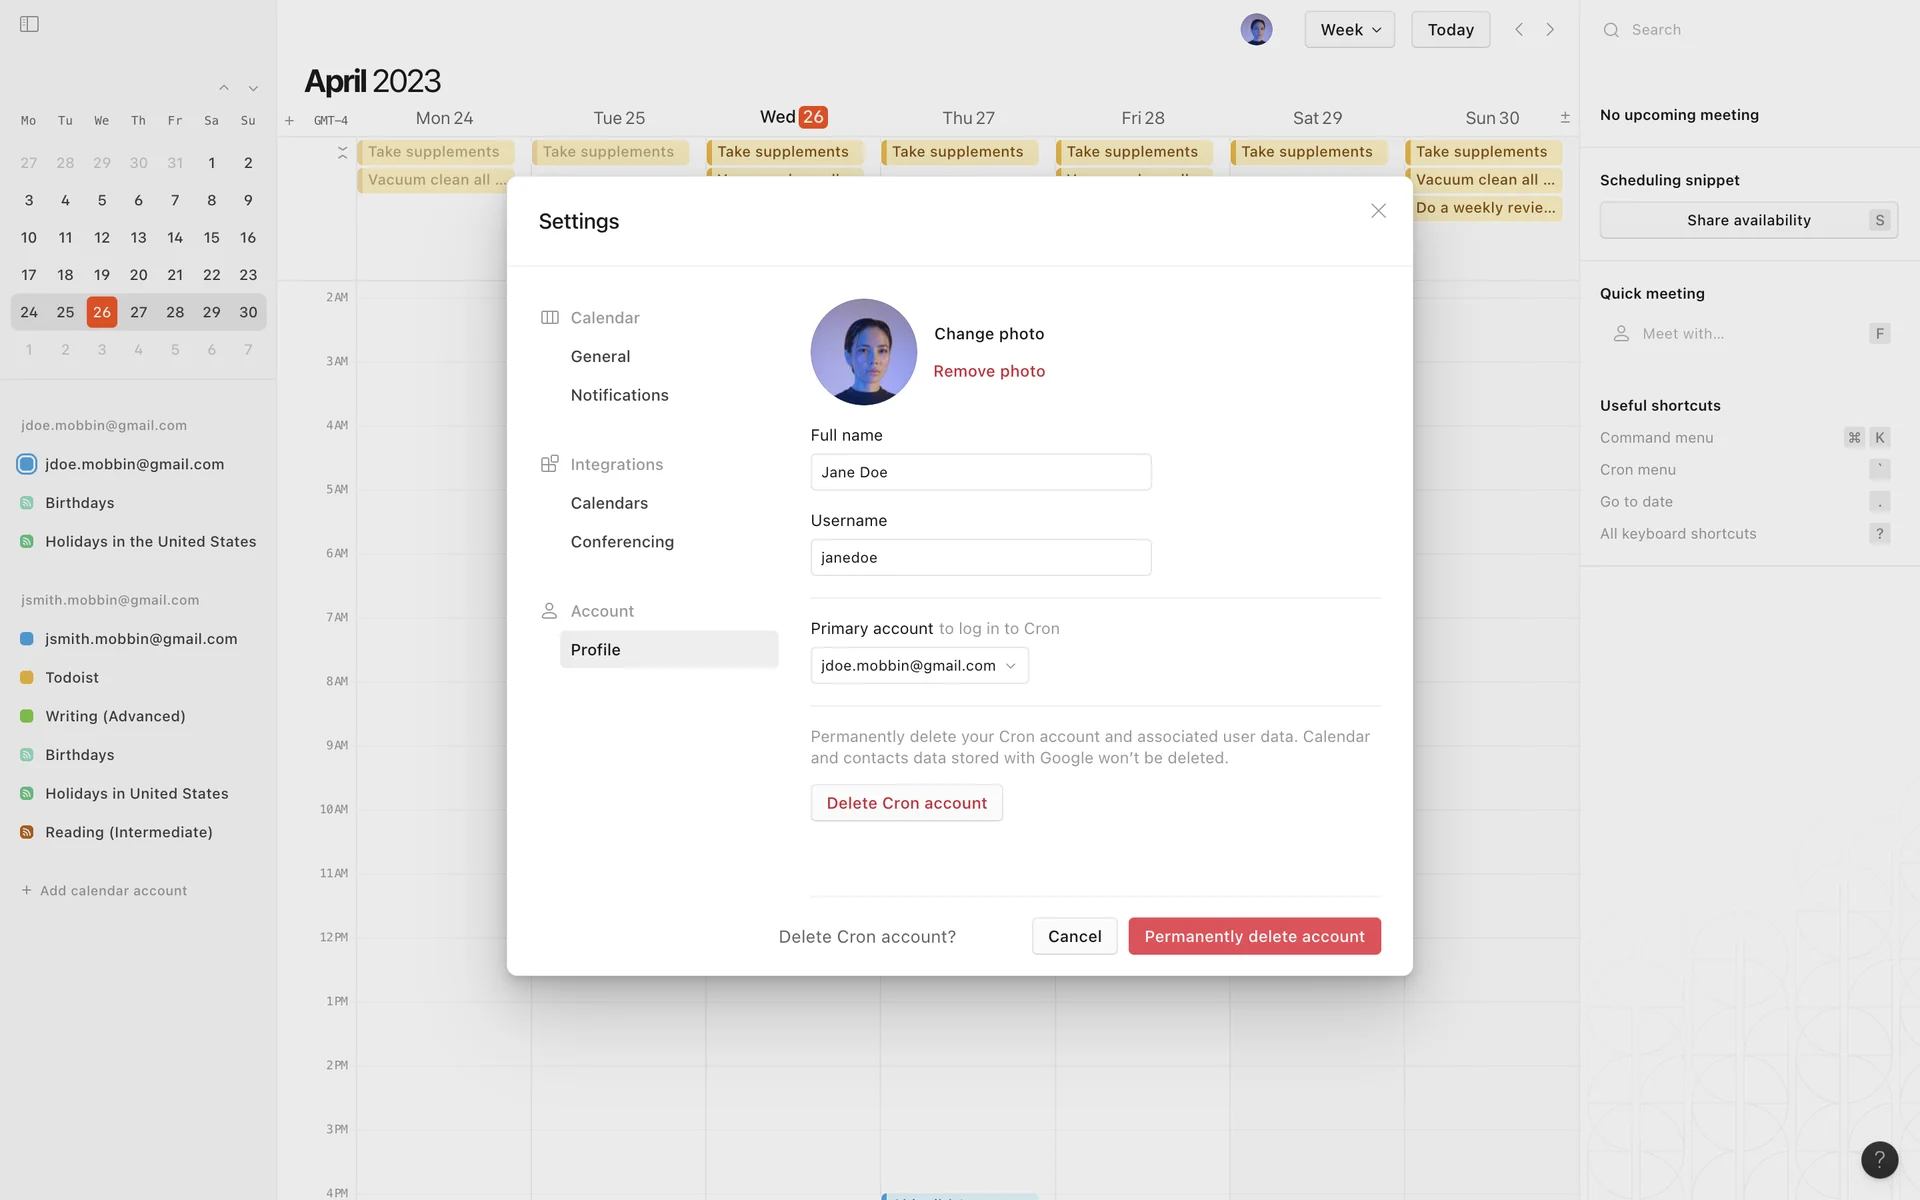Click mini calendar previous month arrow
This screenshot has width=1920, height=1200.
pos(224,88)
